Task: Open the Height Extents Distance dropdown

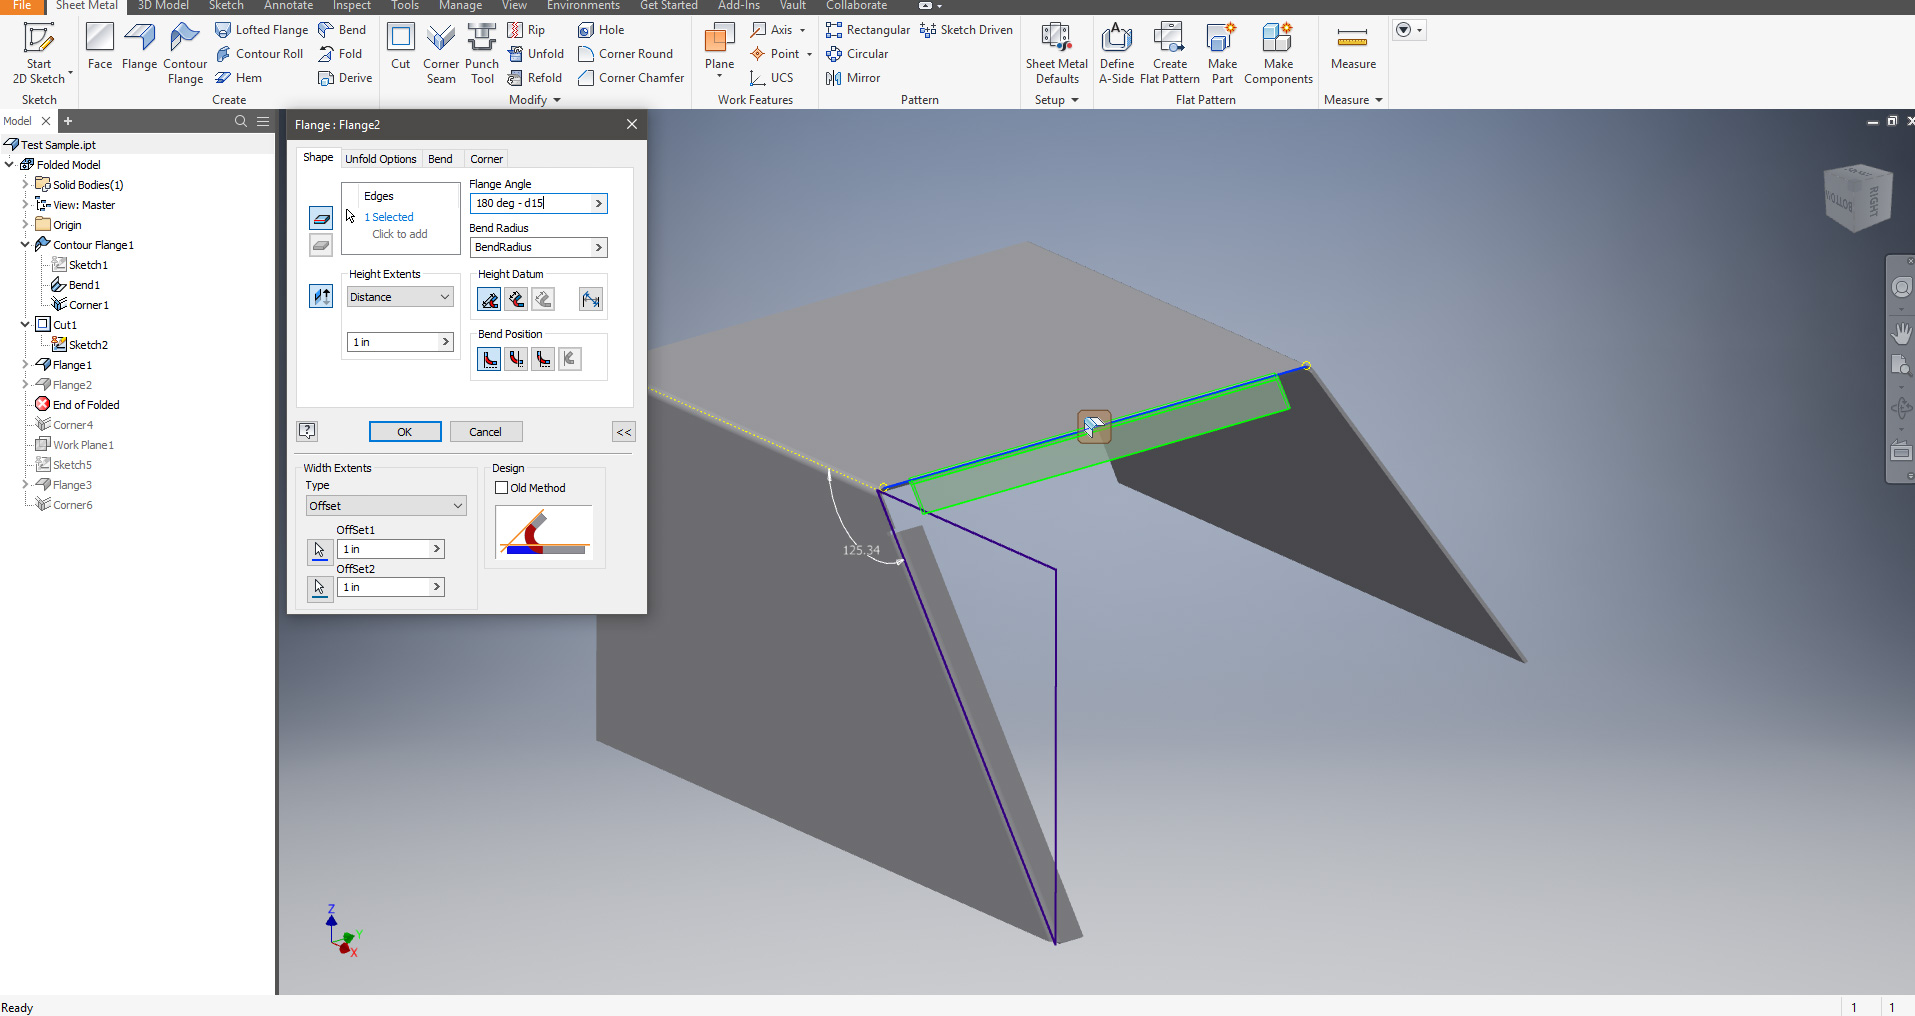Action: [x=399, y=296]
